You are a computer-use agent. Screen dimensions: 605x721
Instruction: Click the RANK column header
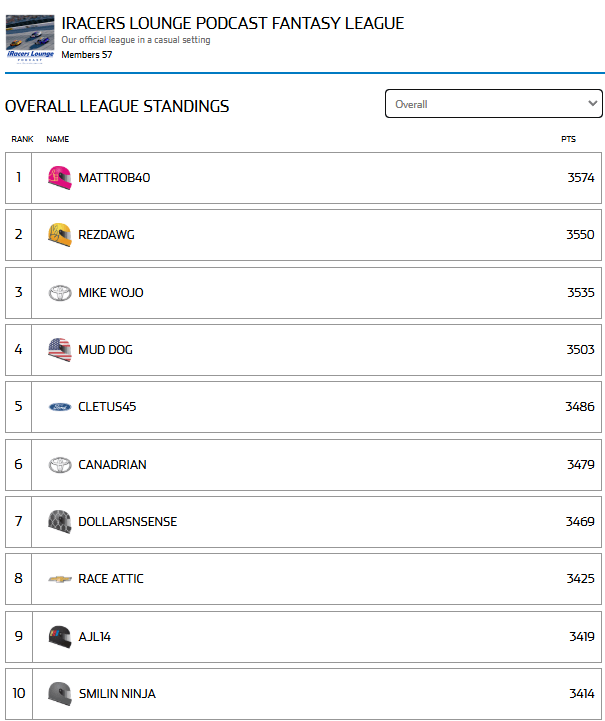[22, 139]
